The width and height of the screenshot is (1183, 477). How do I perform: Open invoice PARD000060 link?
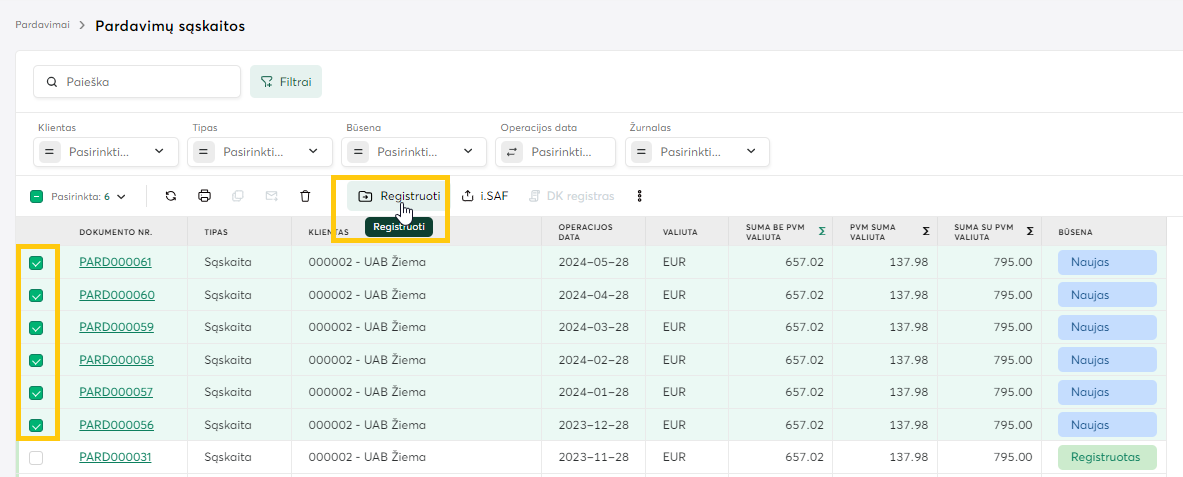pyautogui.click(x=117, y=295)
